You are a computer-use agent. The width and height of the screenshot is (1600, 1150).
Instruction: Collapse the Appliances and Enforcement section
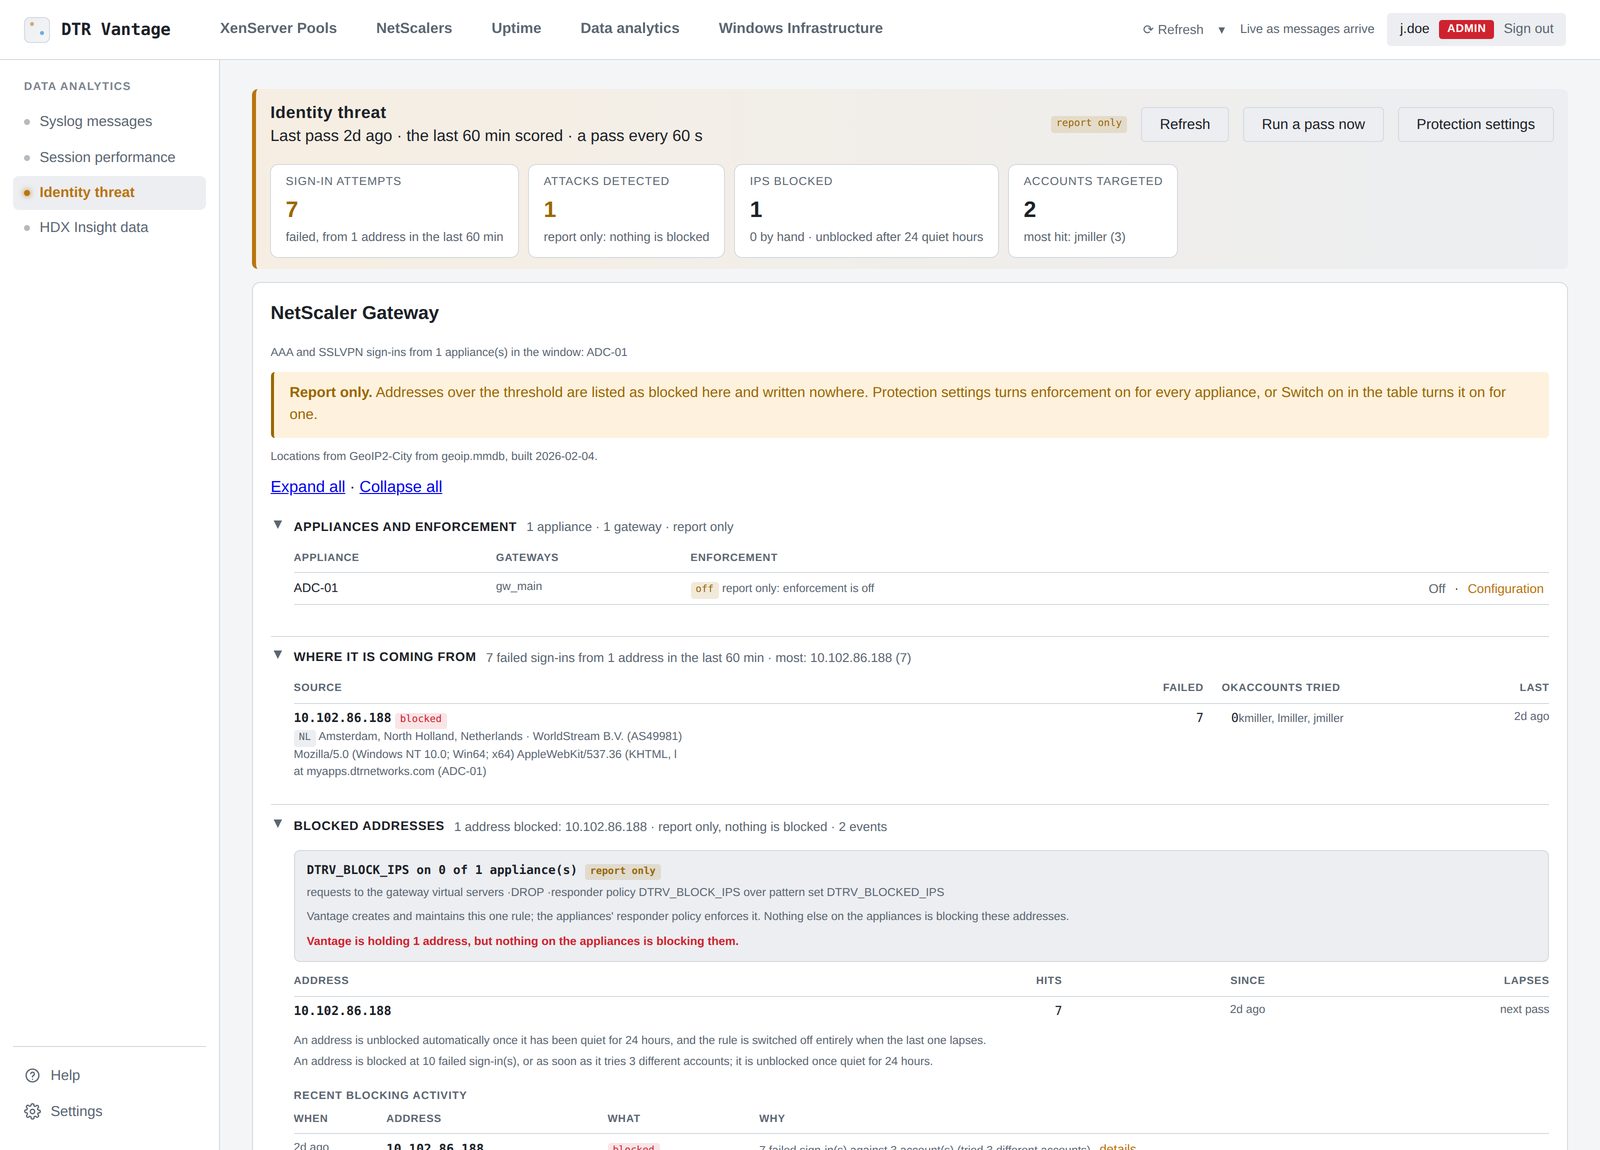point(278,525)
